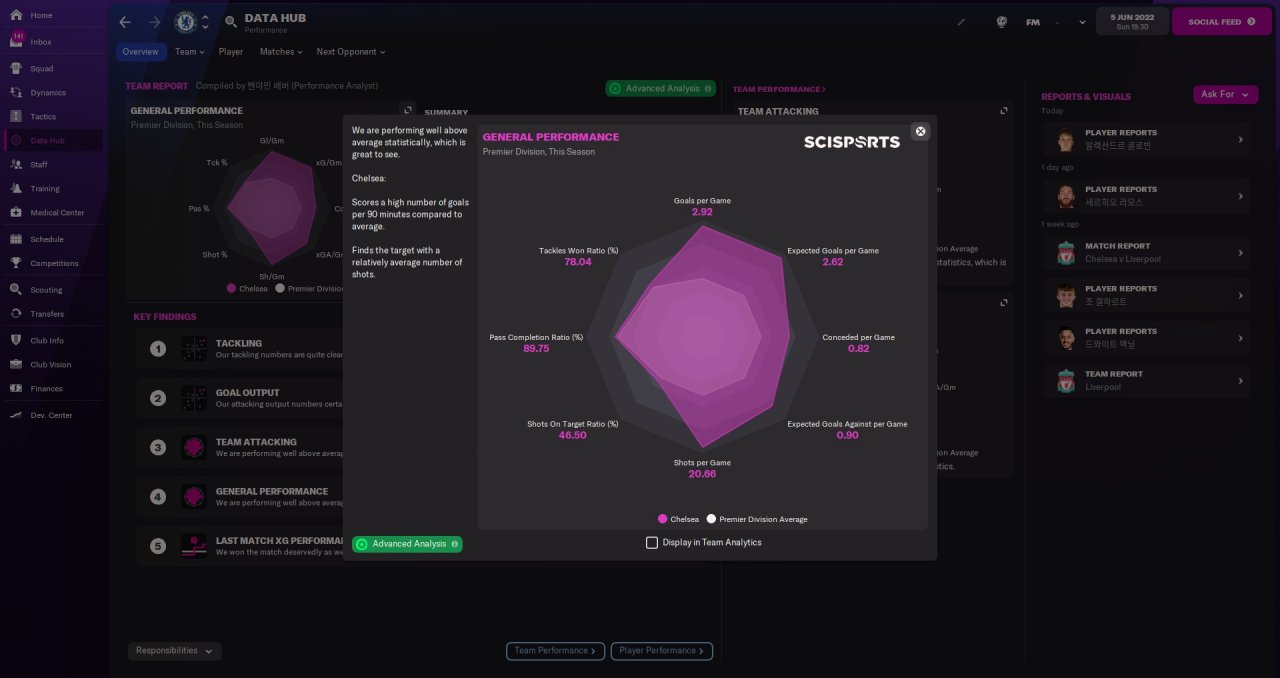Viewport: 1280px width, 678px height.
Task: Open the Scouting magnifier icon
Action: 16,290
